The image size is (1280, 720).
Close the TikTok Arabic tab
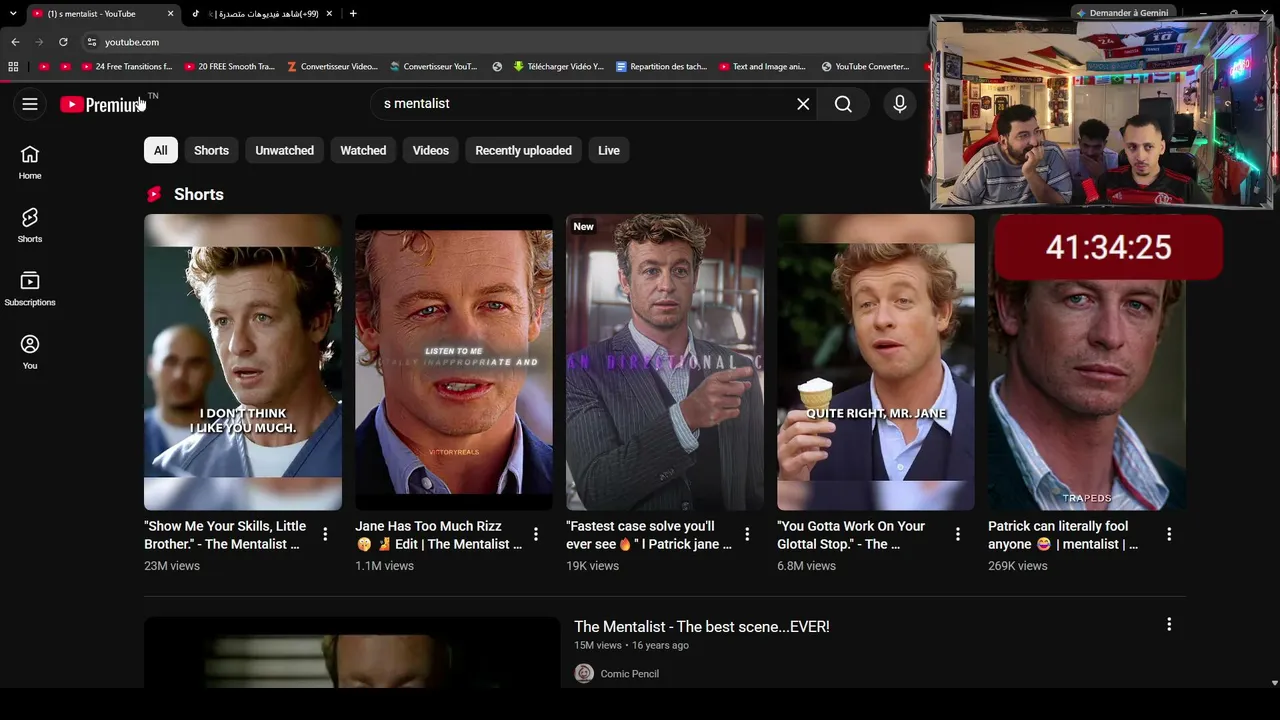pyautogui.click(x=330, y=14)
